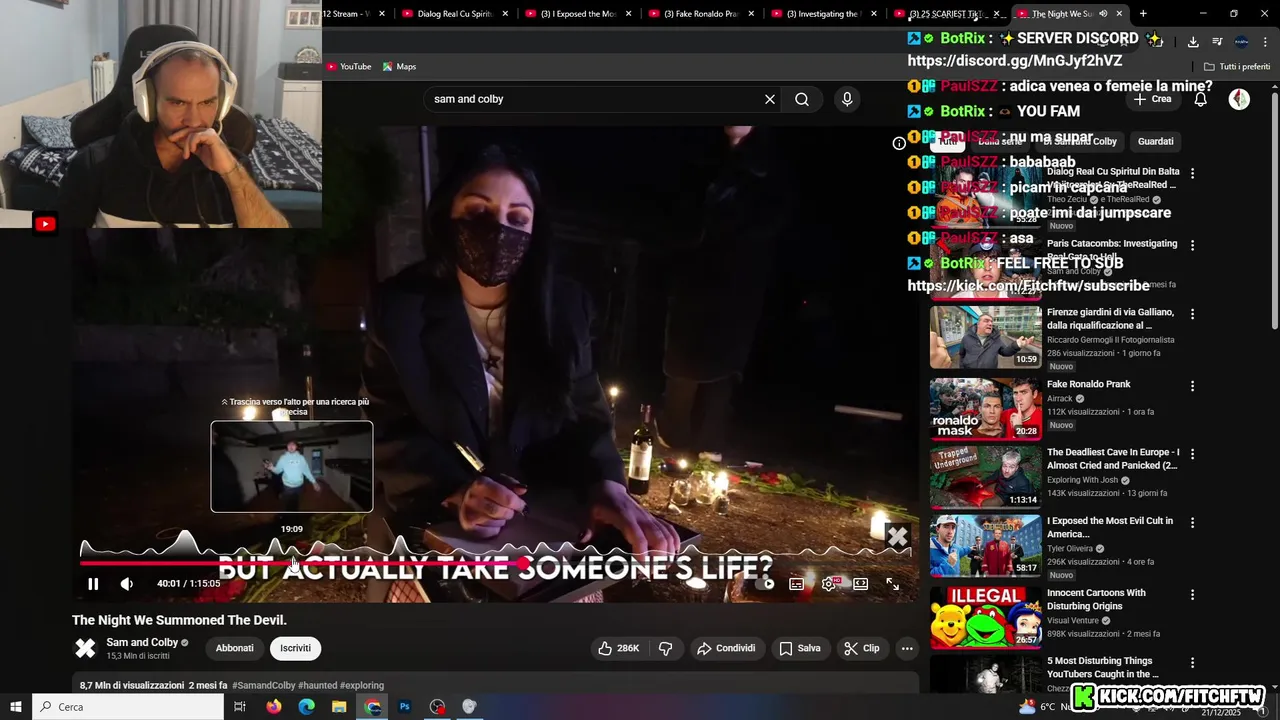Image resolution: width=1280 pixels, height=720 pixels.
Task: Switch to theater mode view
Action: pos(861,584)
